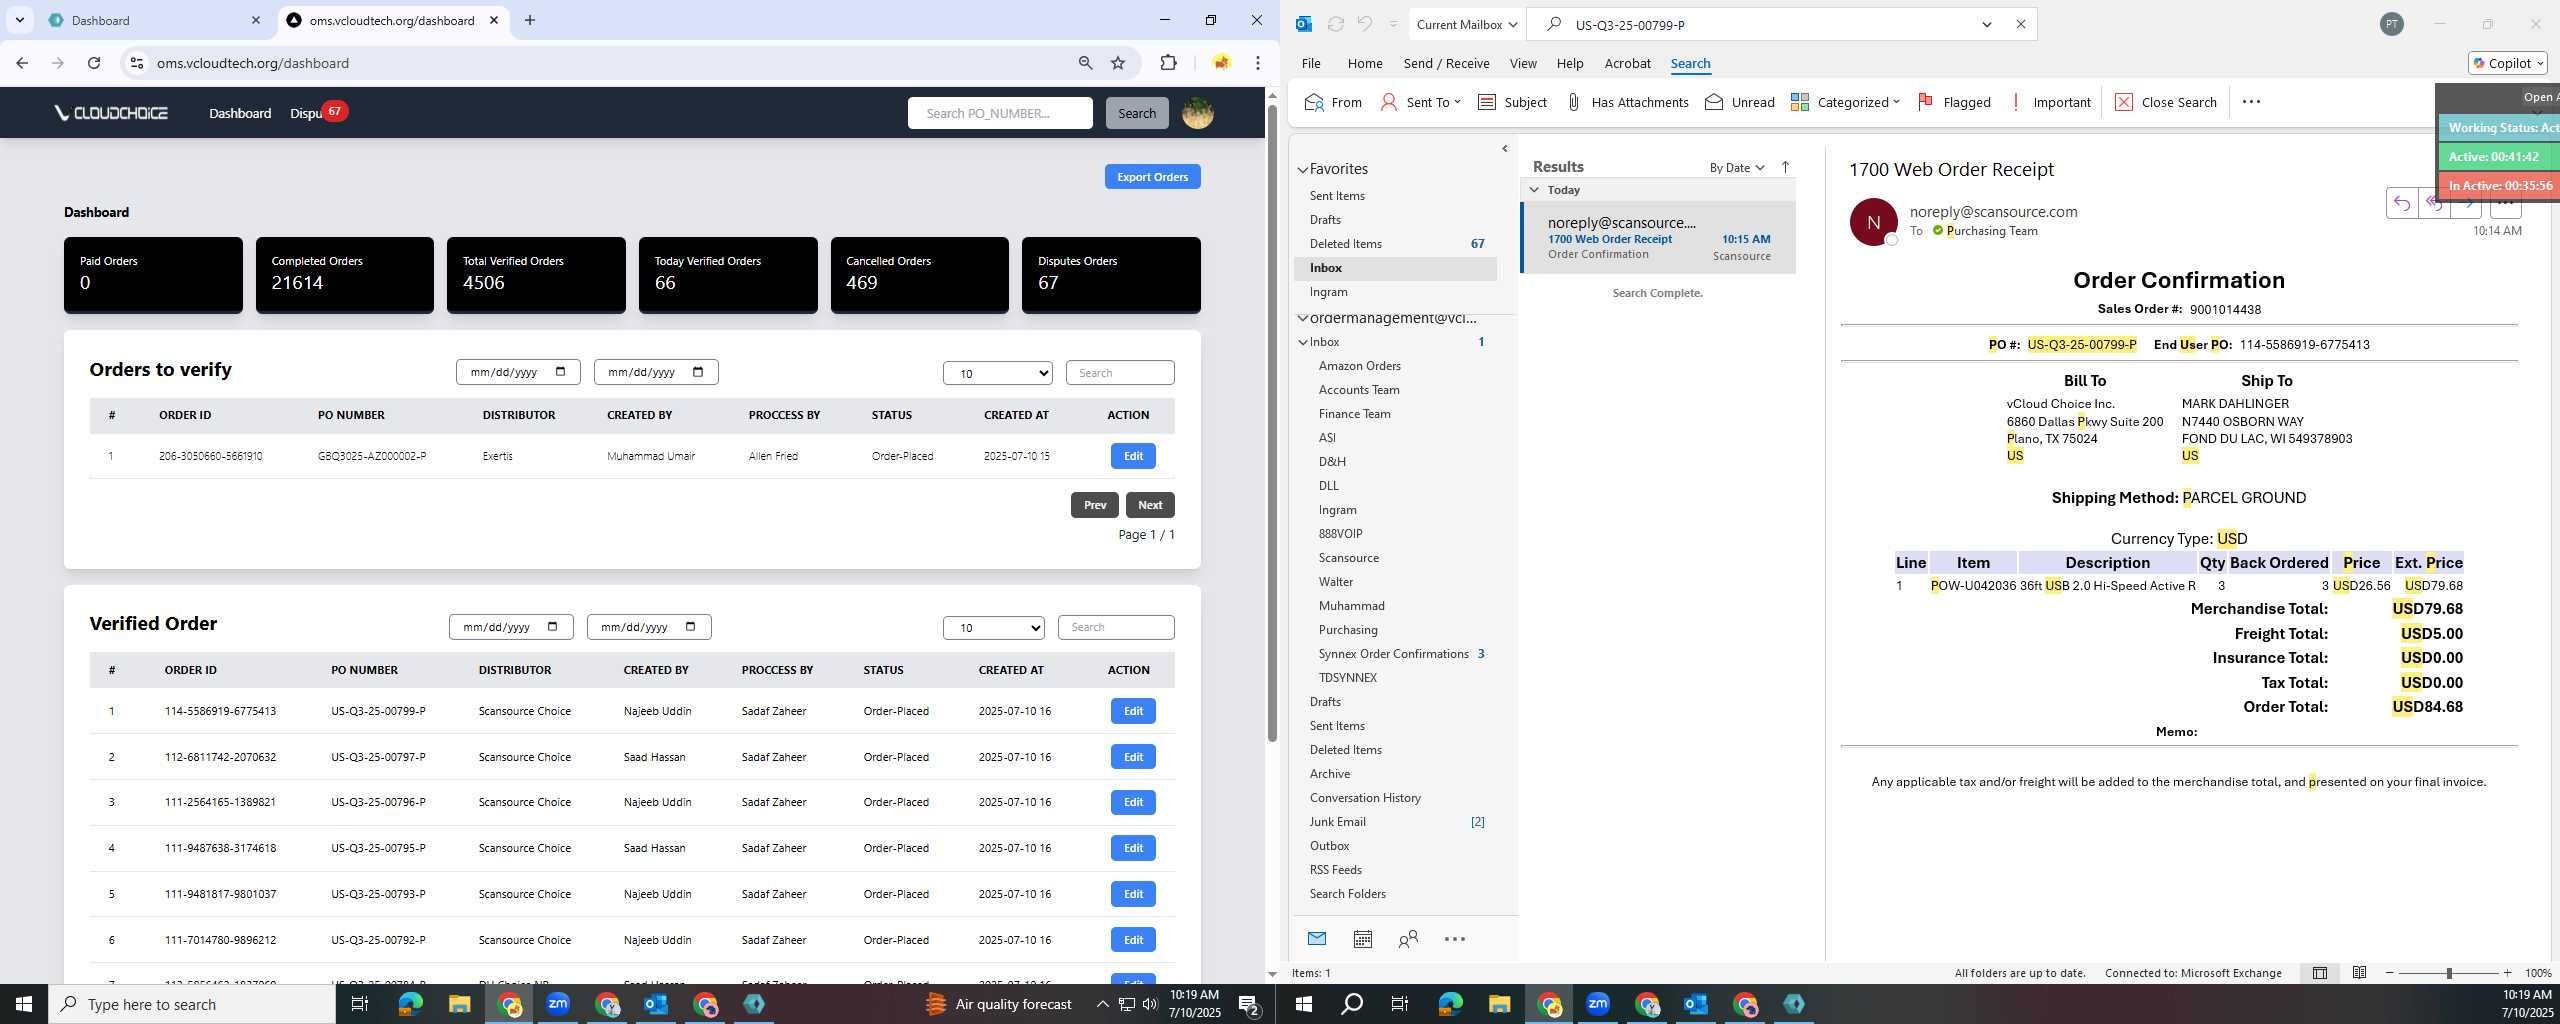Click the CloudChoice logo
Screen dimensions: 2560x1024
(x=111, y=113)
